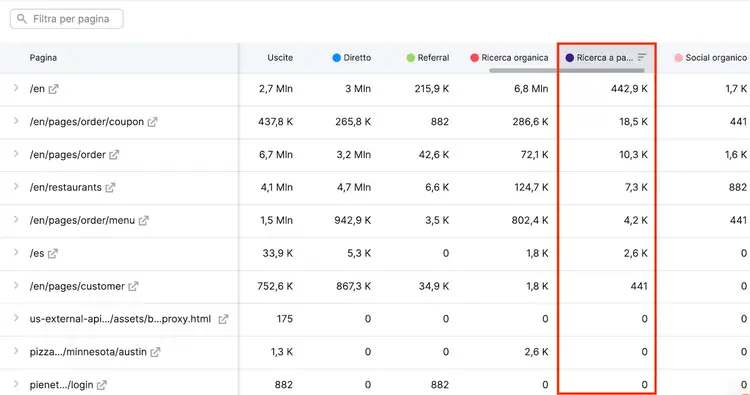
Task: Open /en/pages/order external link icon
Action: [x=114, y=155]
